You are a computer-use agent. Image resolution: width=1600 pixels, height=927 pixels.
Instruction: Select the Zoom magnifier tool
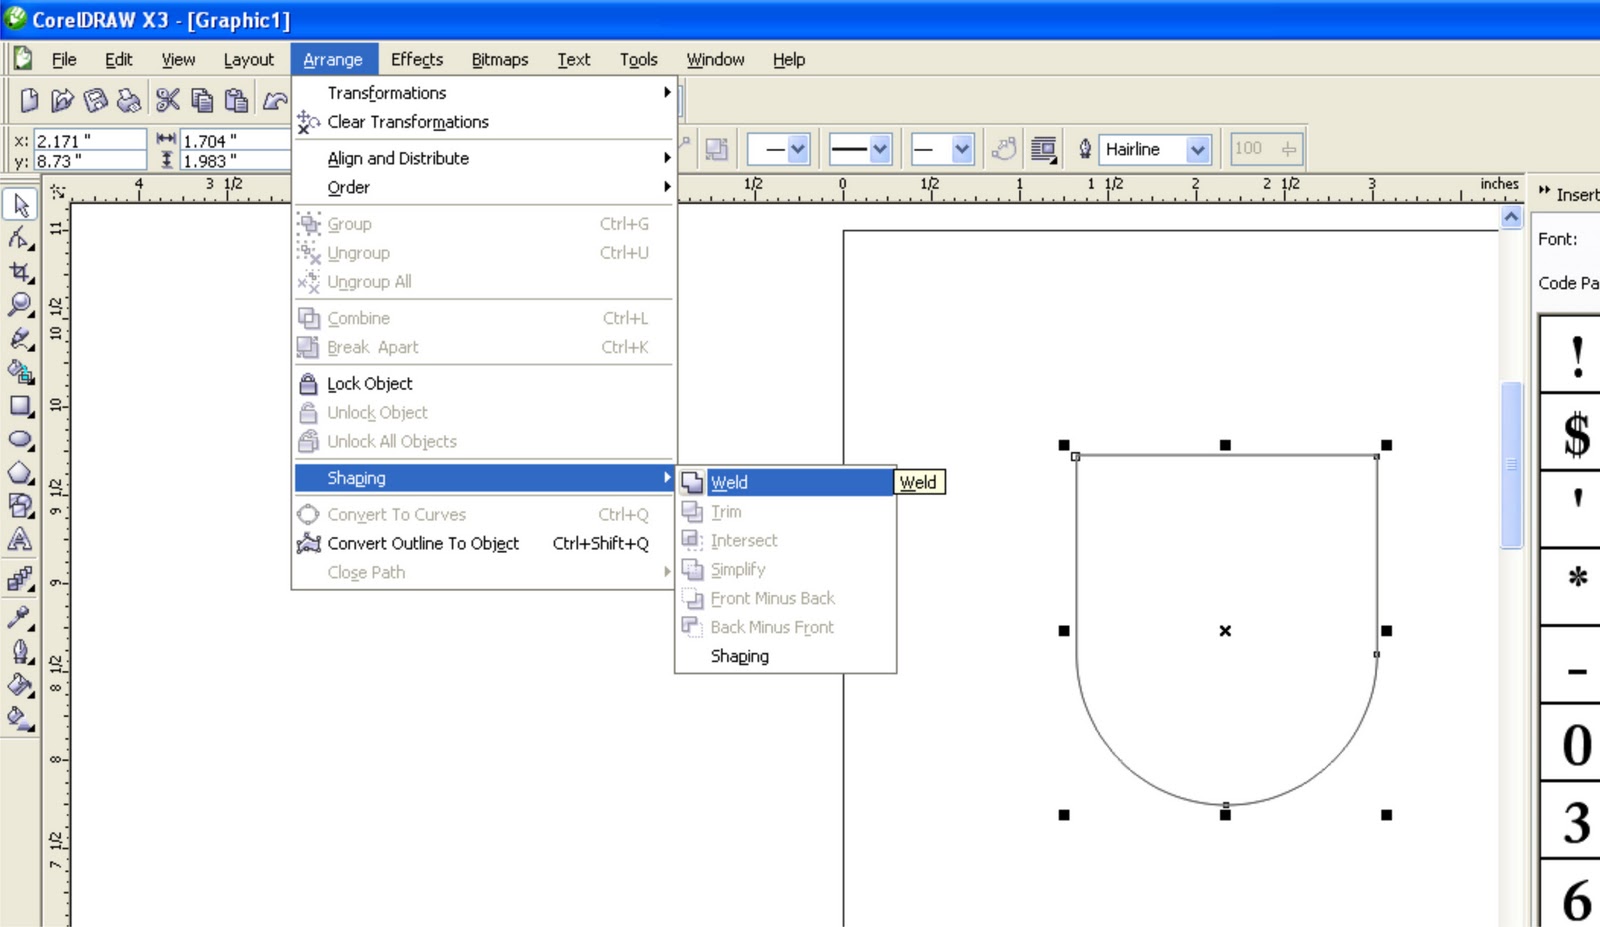[x=20, y=305]
